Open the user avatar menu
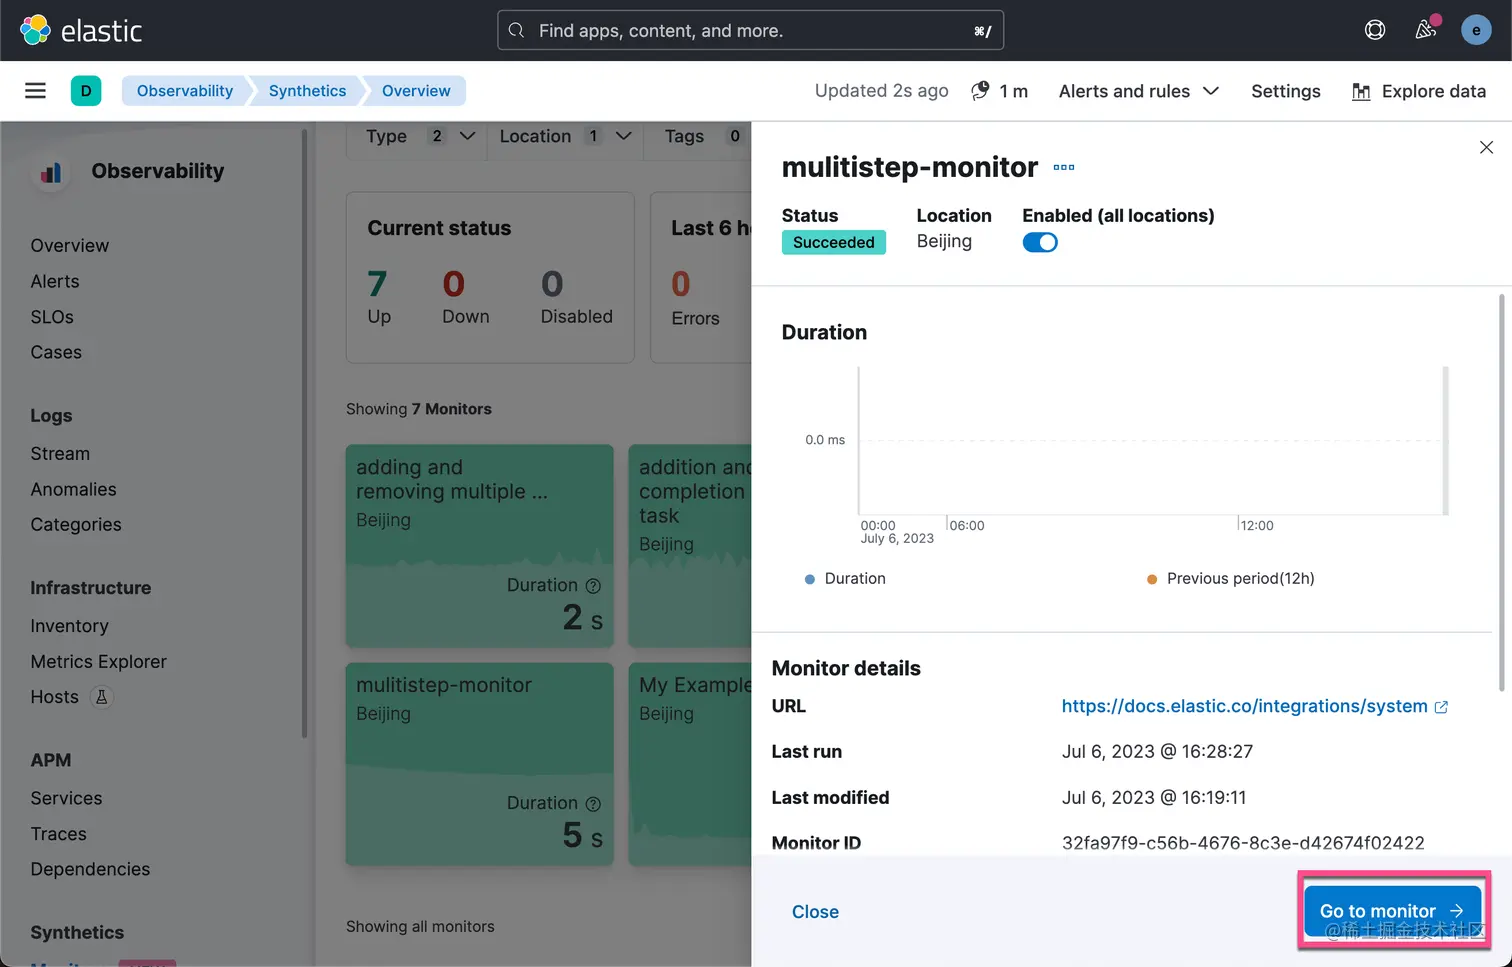Viewport: 1512px width, 967px height. tap(1476, 30)
